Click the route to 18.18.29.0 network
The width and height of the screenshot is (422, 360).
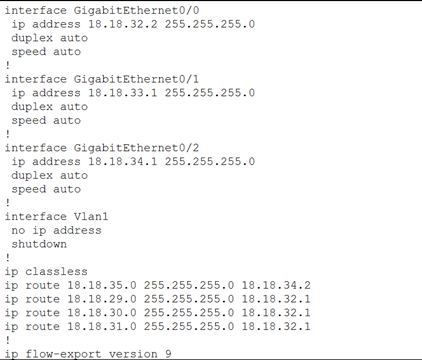(x=158, y=299)
